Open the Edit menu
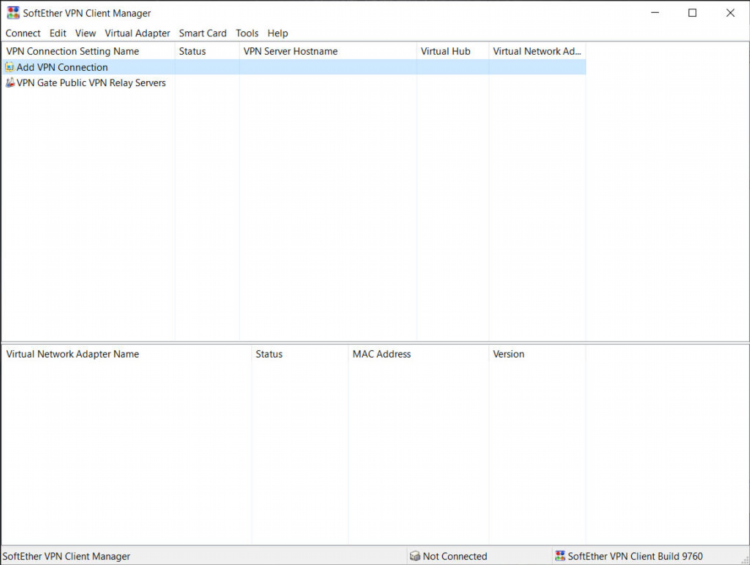This screenshot has height=565, width=750. tap(58, 33)
